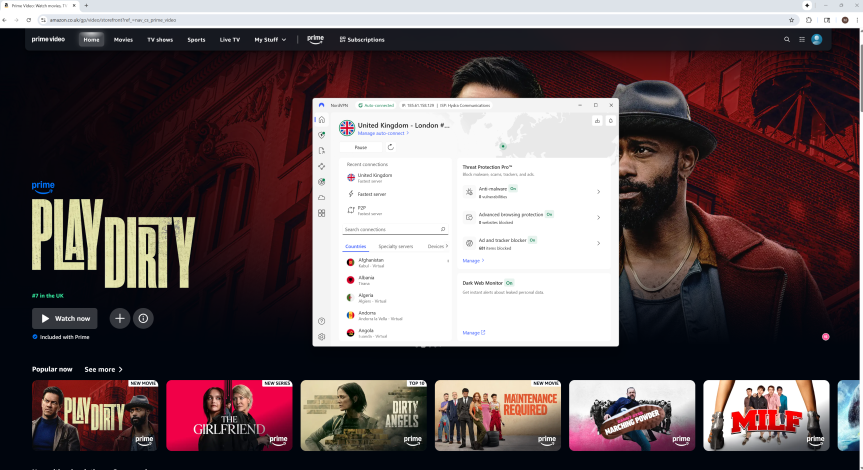Click the Advanced browsing protection icon
The height and width of the screenshot is (470, 863).
pyautogui.click(x=469, y=217)
